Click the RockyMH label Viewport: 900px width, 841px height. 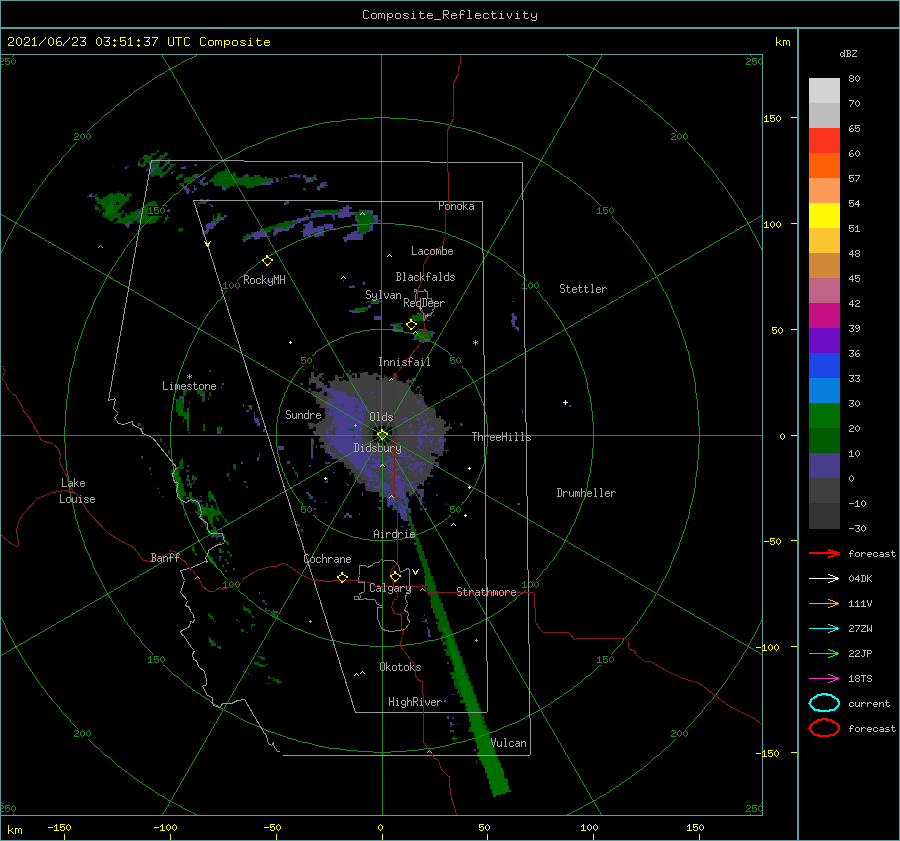tap(264, 280)
